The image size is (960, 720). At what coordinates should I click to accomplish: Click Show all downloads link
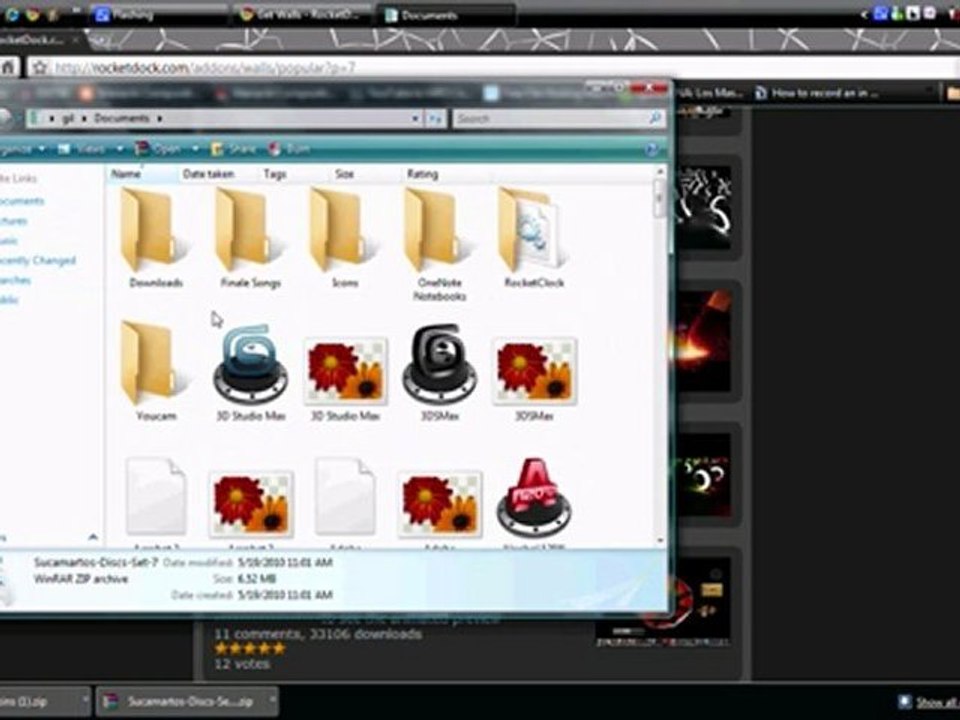click(937, 702)
